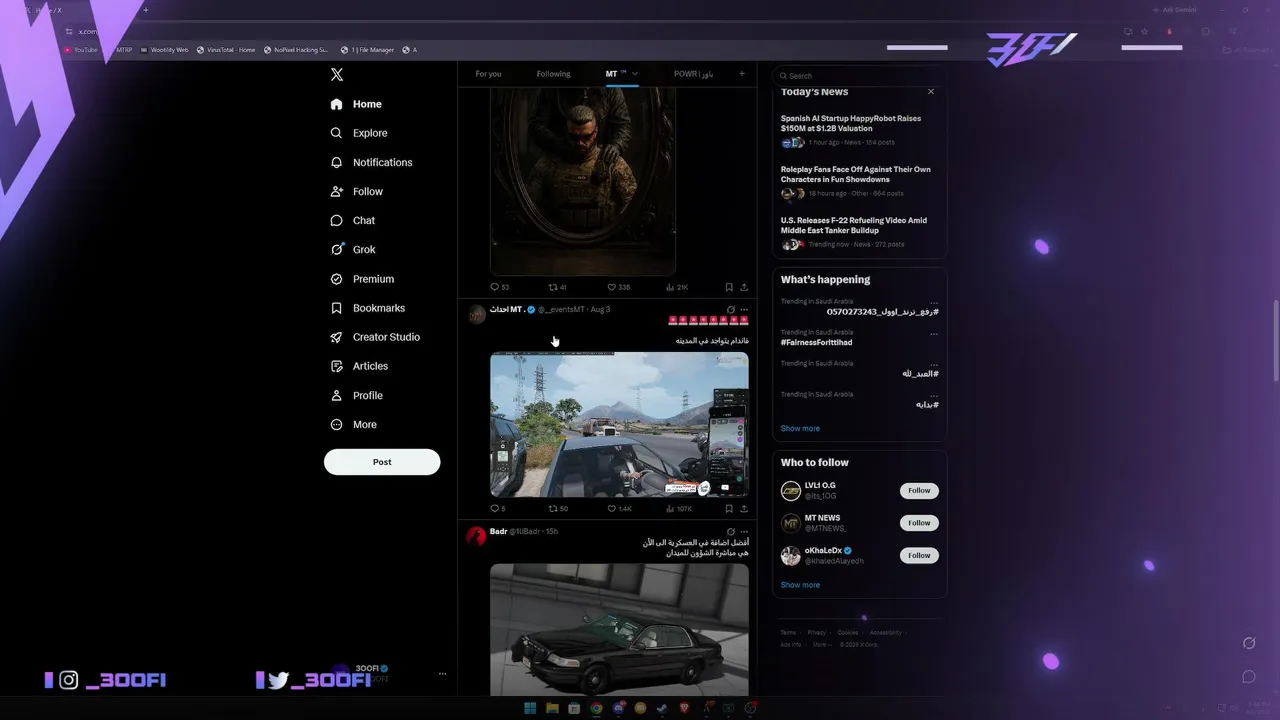The width and height of the screenshot is (1280, 720).
Task: Bookmark the MT events post
Action: [729, 509]
